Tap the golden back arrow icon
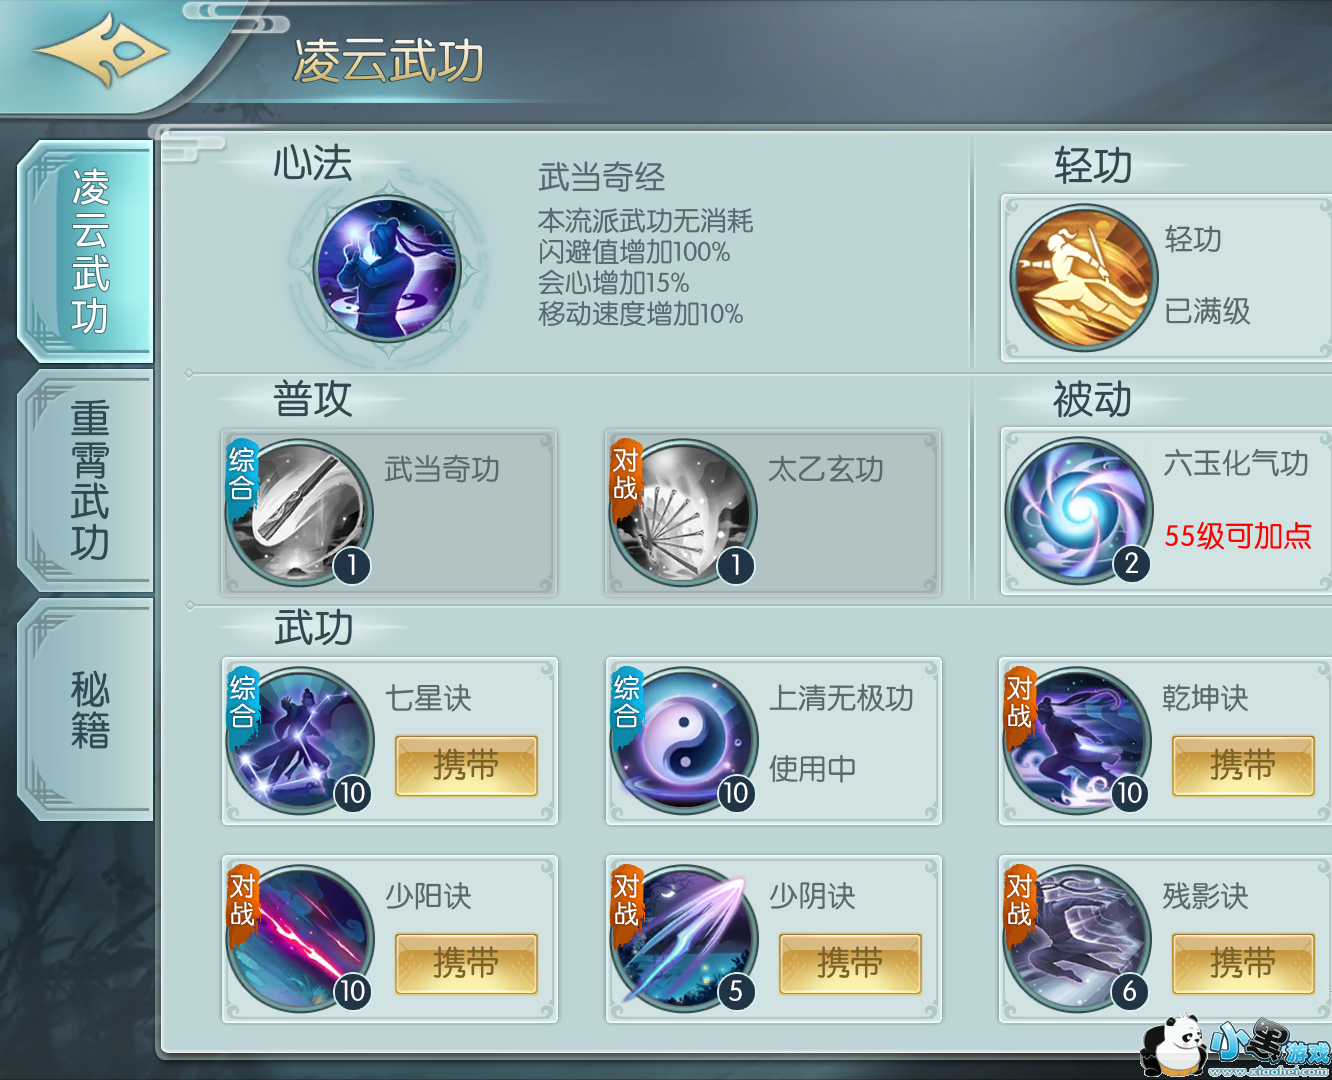The image size is (1332, 1080). (100, 50)
